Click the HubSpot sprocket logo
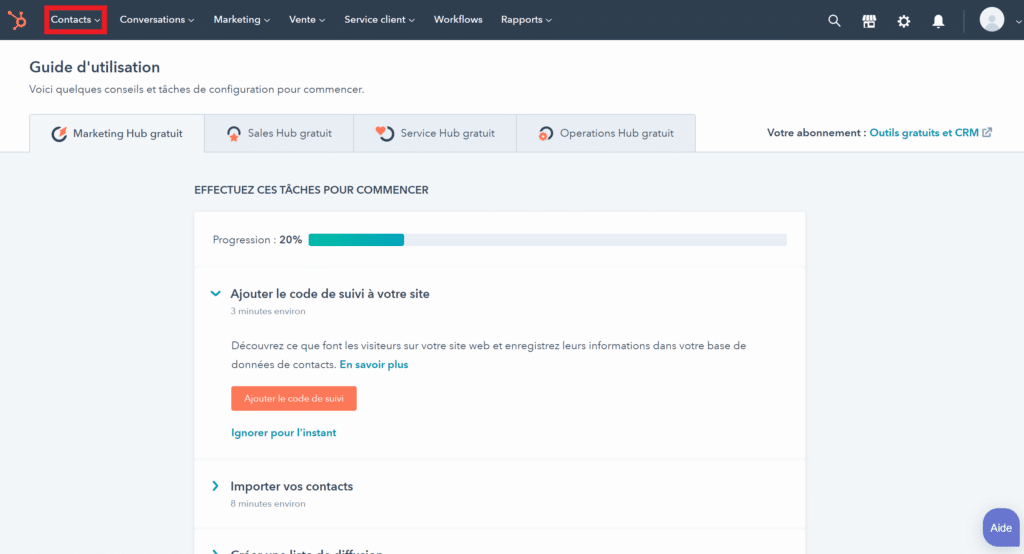1024x554 pixels. (x=18, y=20)
